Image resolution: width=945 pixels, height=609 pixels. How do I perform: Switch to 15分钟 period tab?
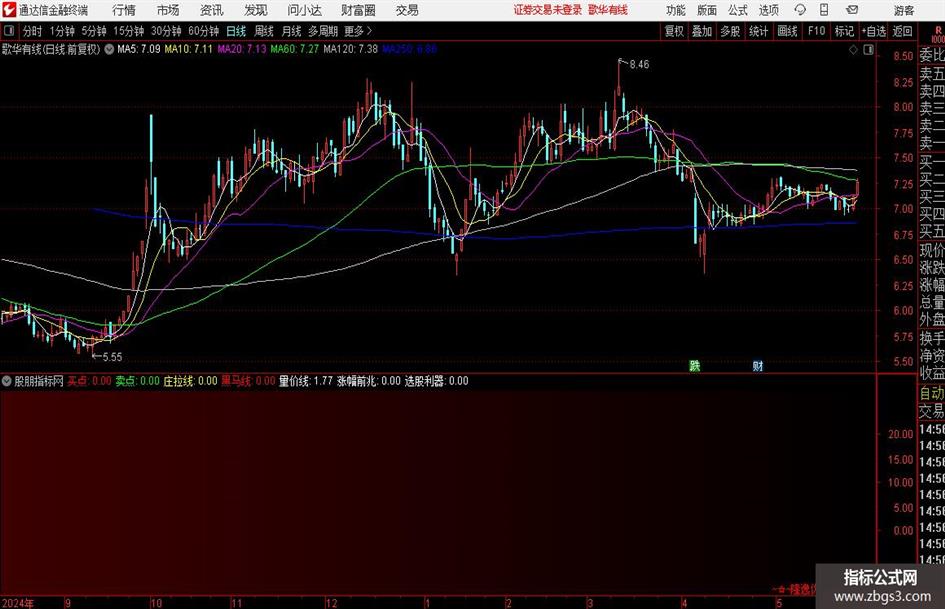128,31
